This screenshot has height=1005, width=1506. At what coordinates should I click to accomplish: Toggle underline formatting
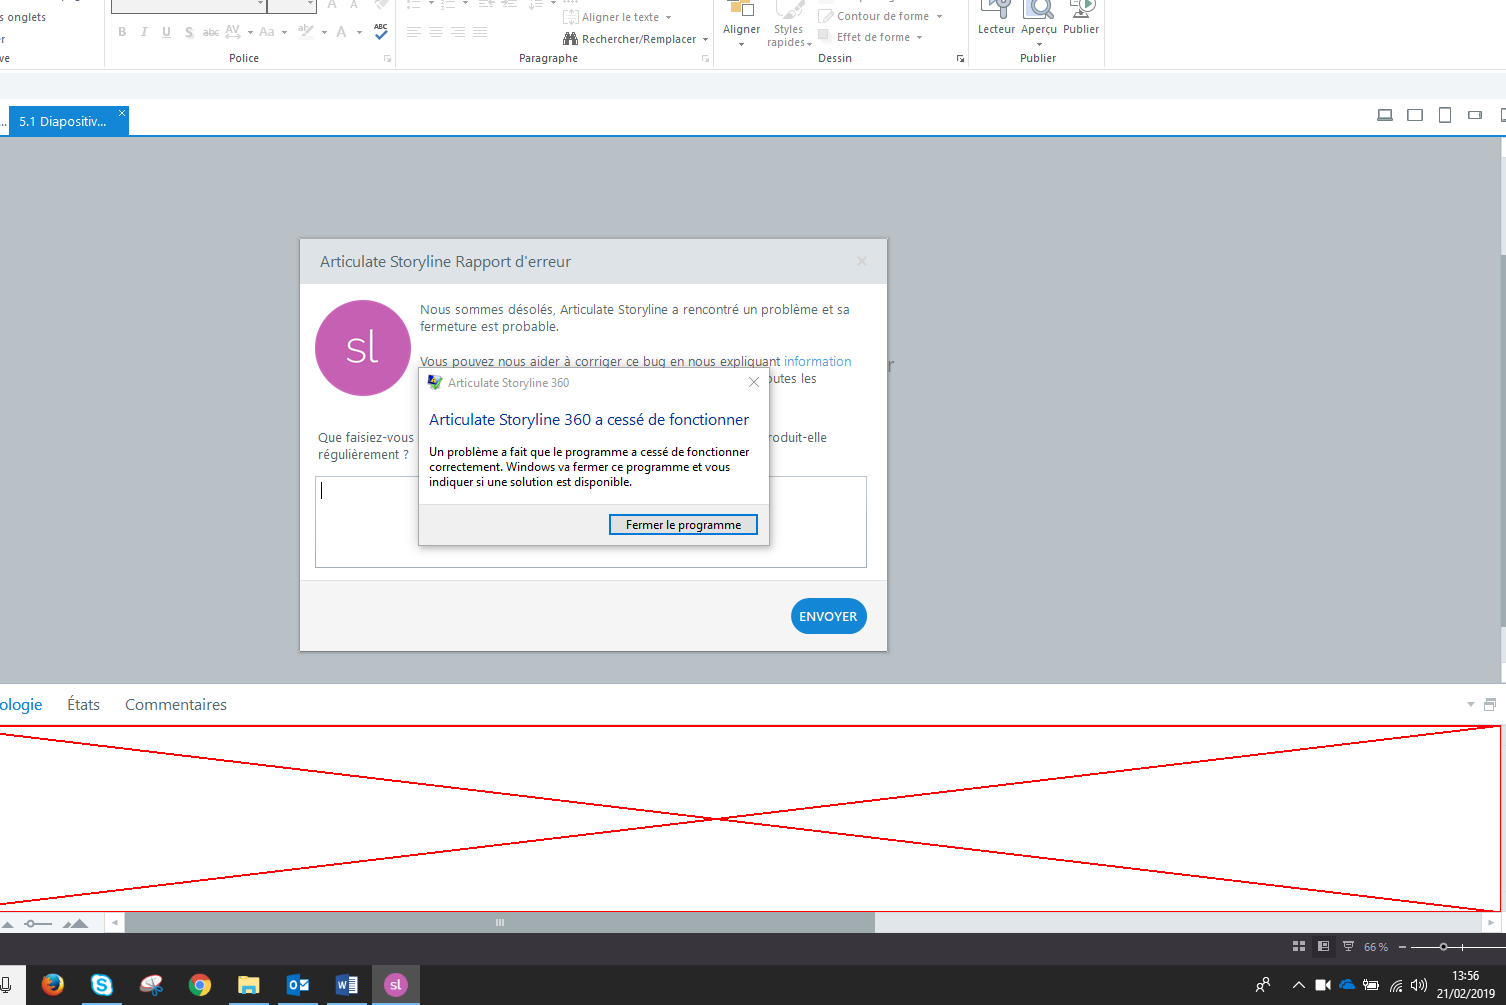click(x=166, y=32)
